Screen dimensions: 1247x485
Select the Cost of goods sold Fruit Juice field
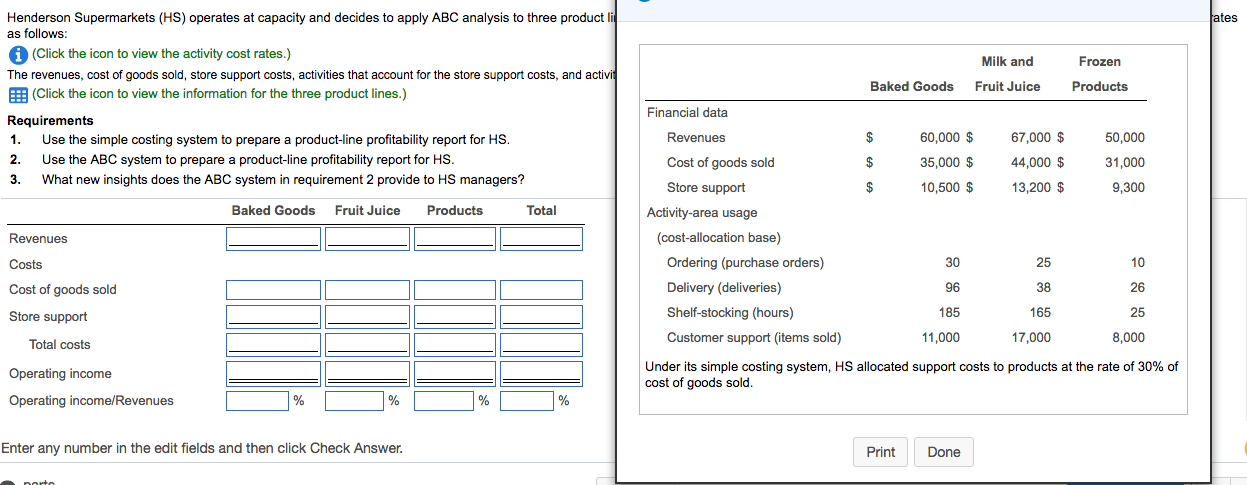367,290
